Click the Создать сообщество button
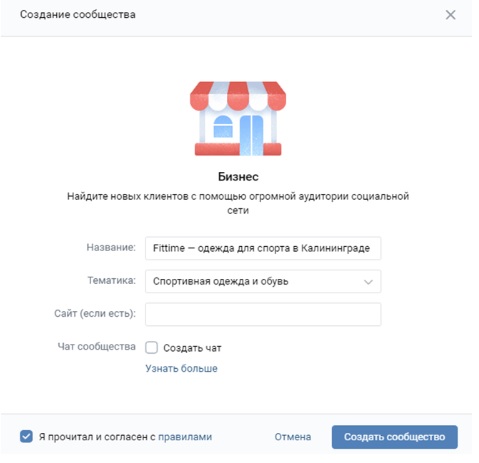Image resolution: width=479 pixels, height=463 pixels. pos(395,437)
